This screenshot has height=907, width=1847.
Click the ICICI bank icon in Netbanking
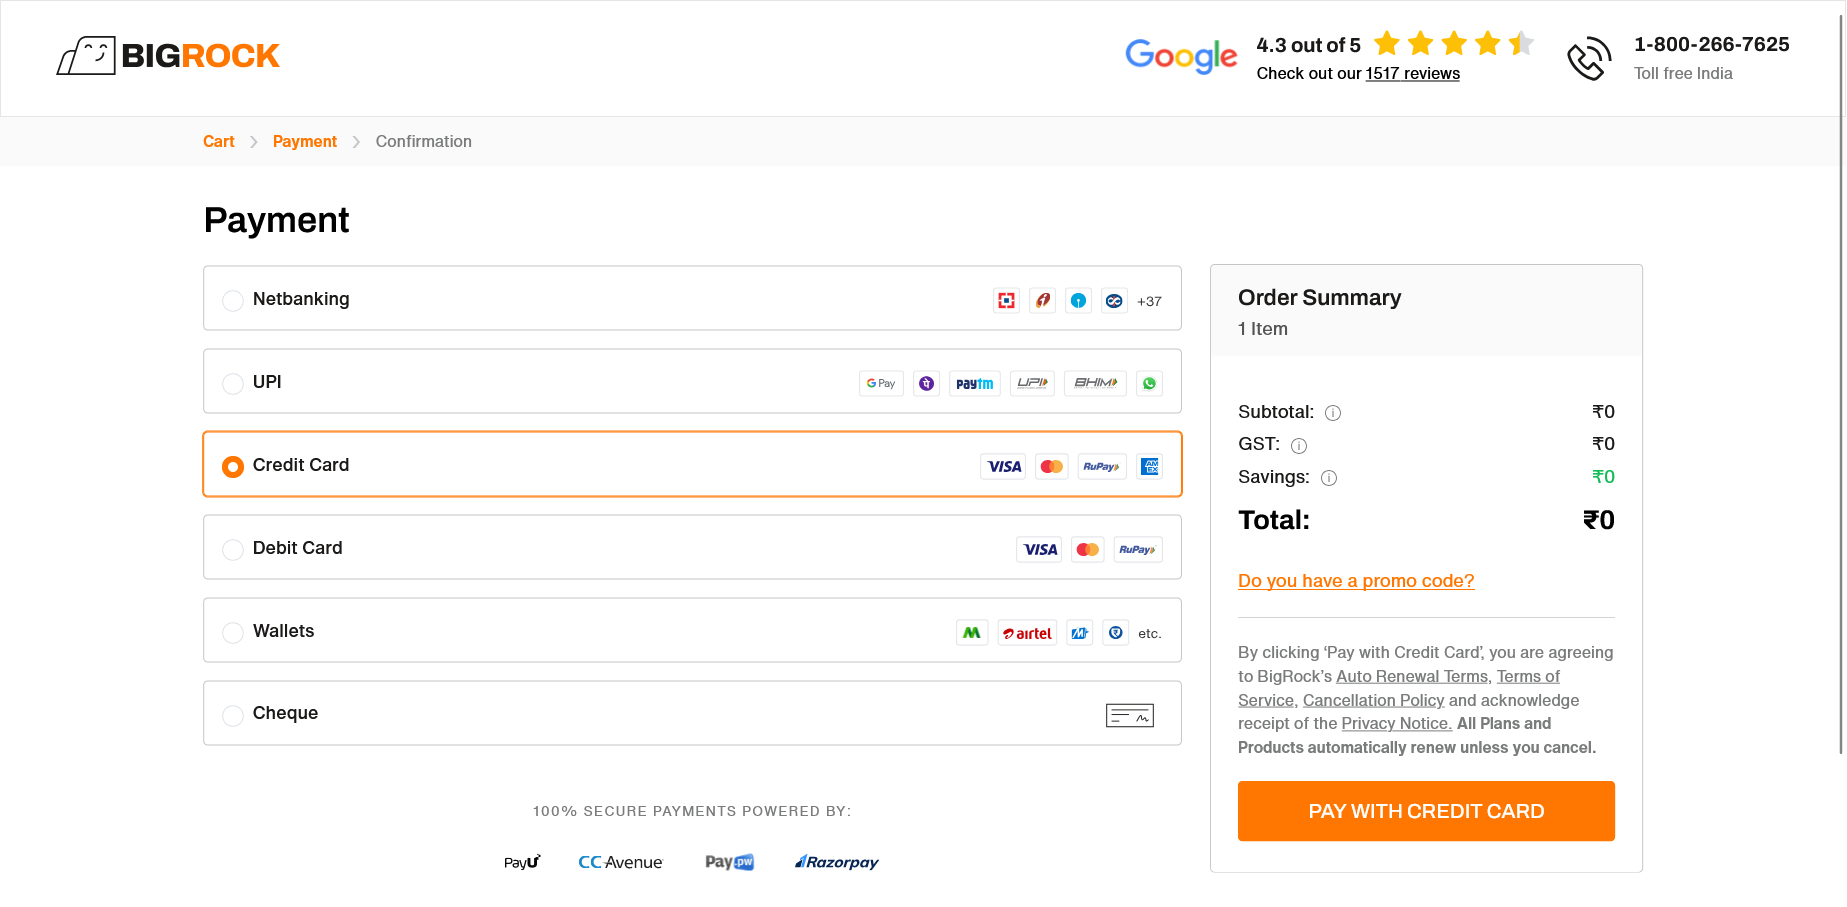[1043, 301]
